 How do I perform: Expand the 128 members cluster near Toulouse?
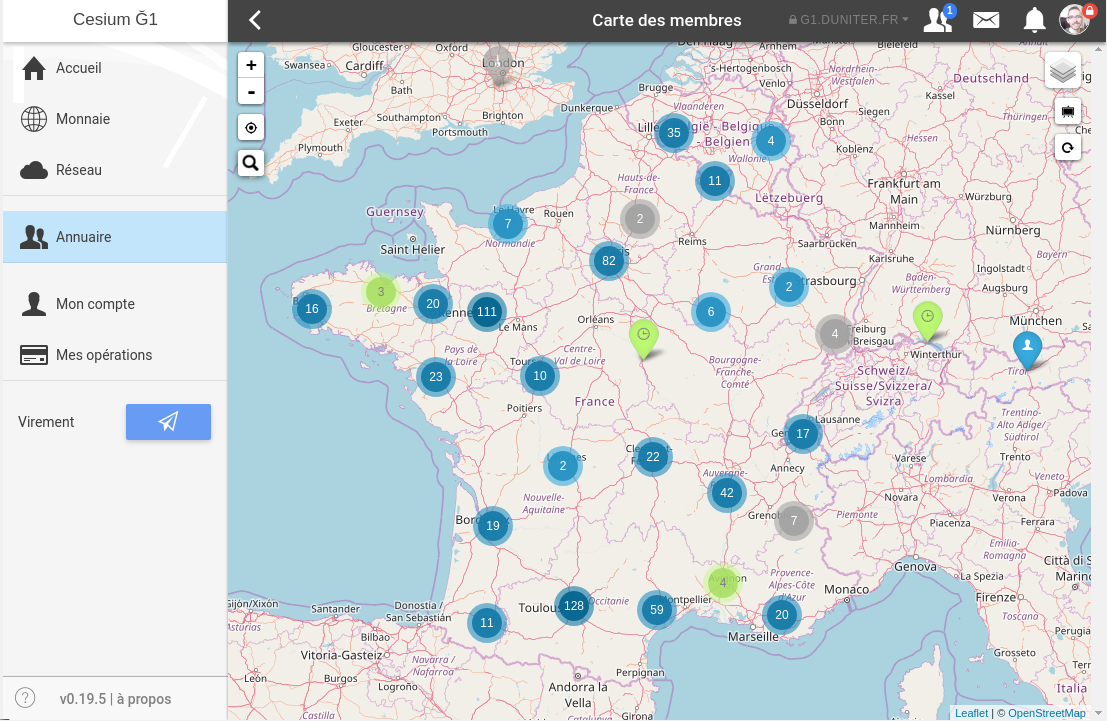(x=573, y=605)
